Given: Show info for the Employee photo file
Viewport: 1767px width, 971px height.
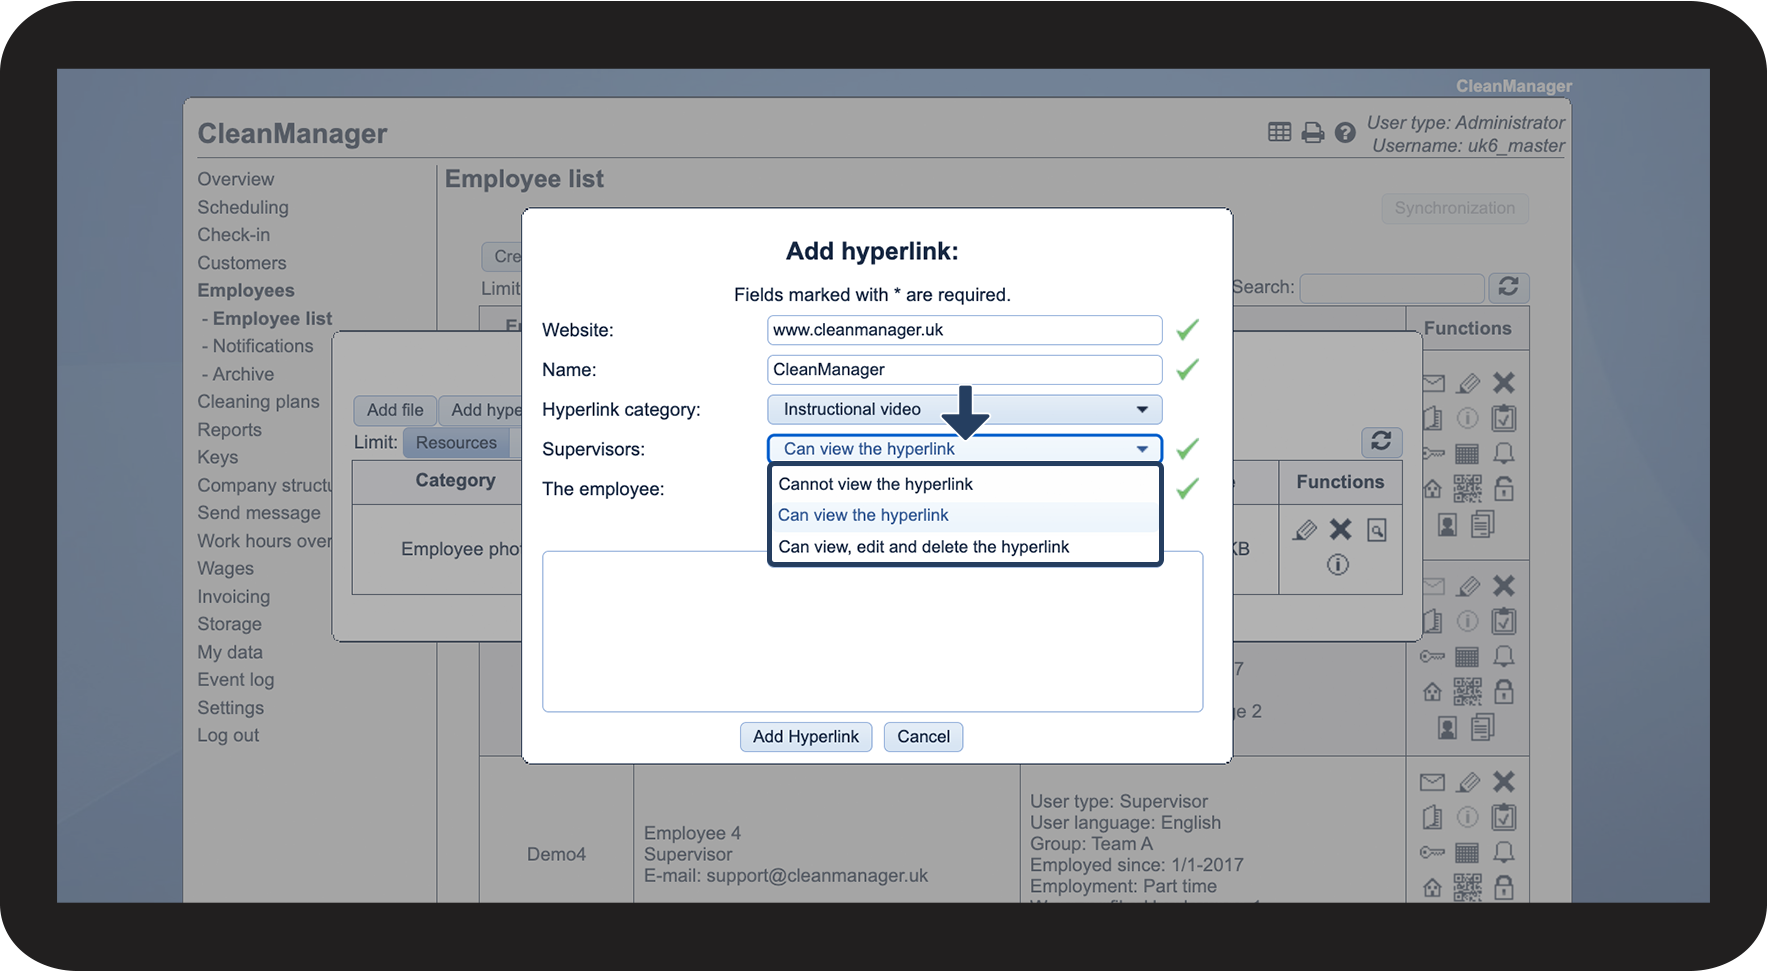Looking at the screenshot, I should (x=1338, y=565).
